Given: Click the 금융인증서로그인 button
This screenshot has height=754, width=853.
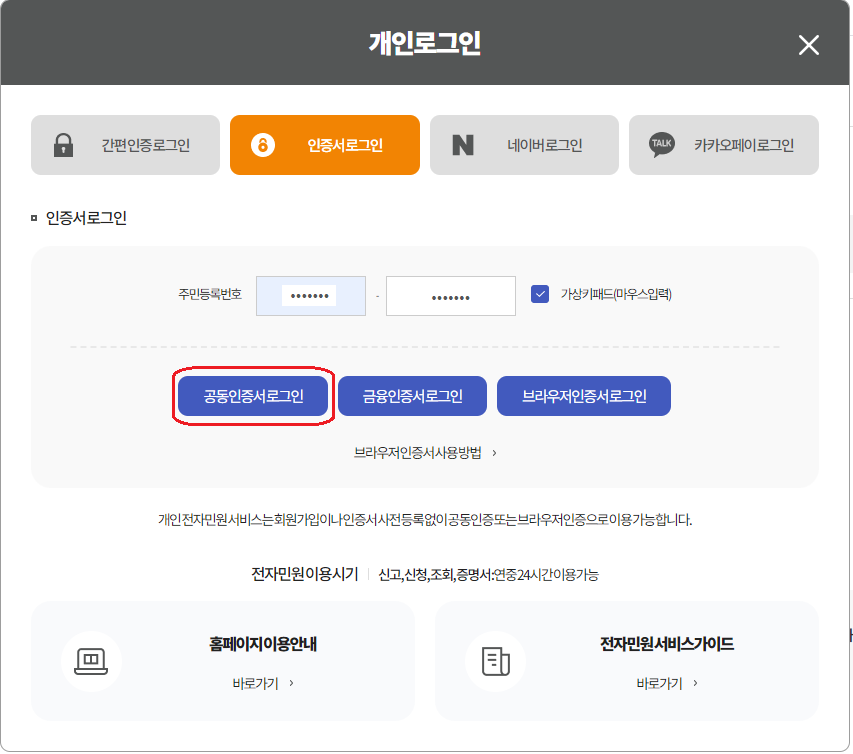Looking at the screenshot, I should 414,396.
